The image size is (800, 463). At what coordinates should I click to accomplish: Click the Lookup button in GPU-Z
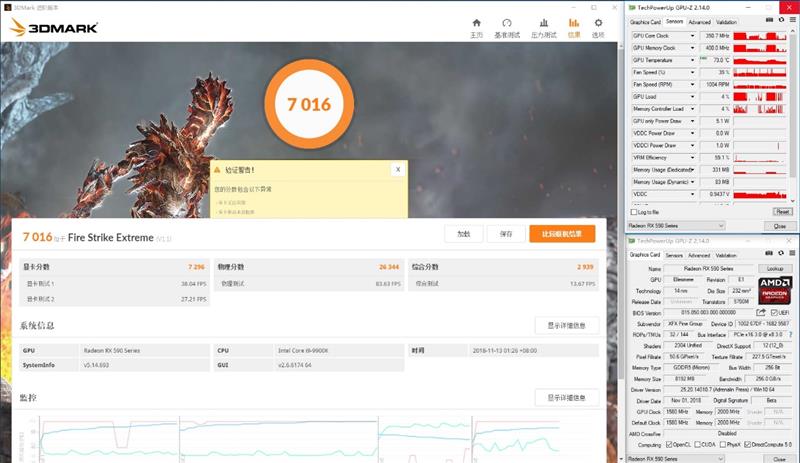pyautogui.click(x=774, y=269)
